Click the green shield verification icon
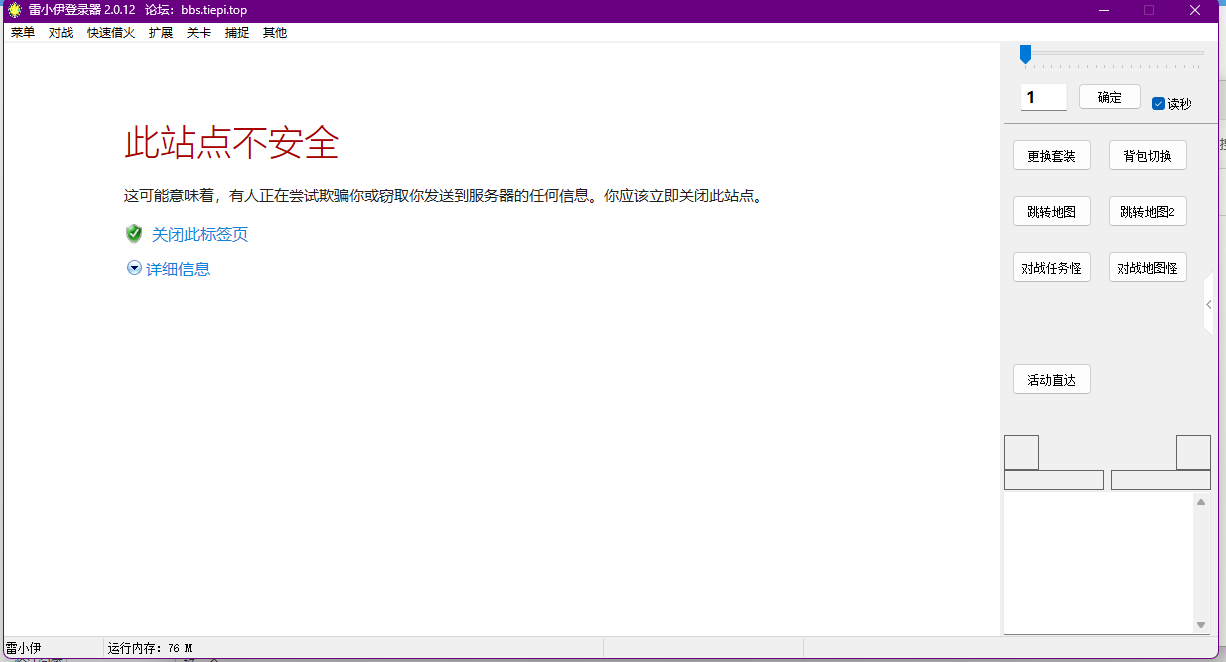Viewport: 1226px width, 662px height. (x=134, y=234)
